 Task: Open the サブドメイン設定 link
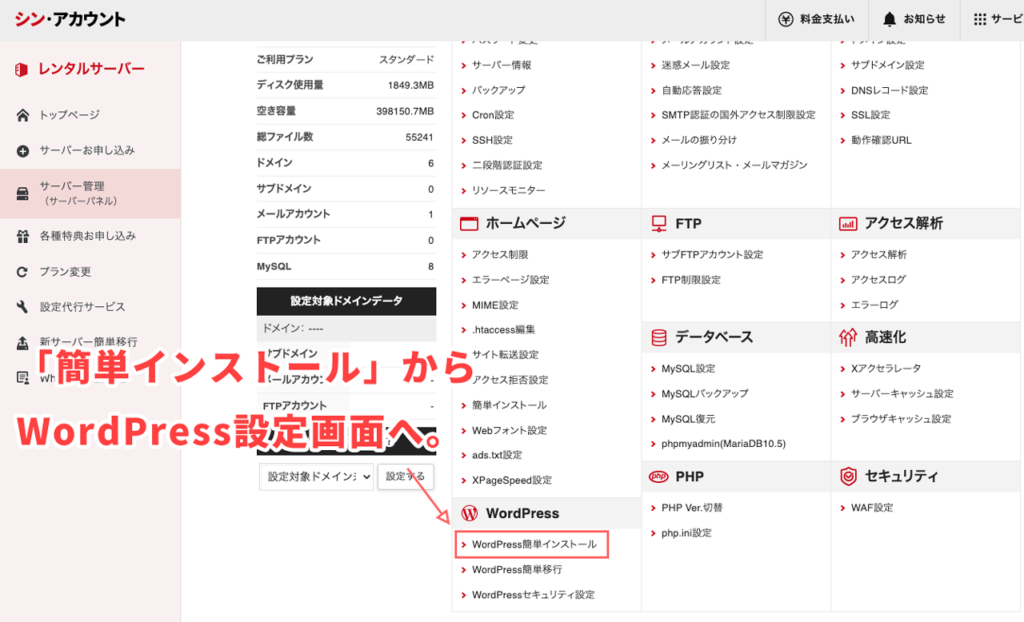pyautogui.click(x=888, y=65)
